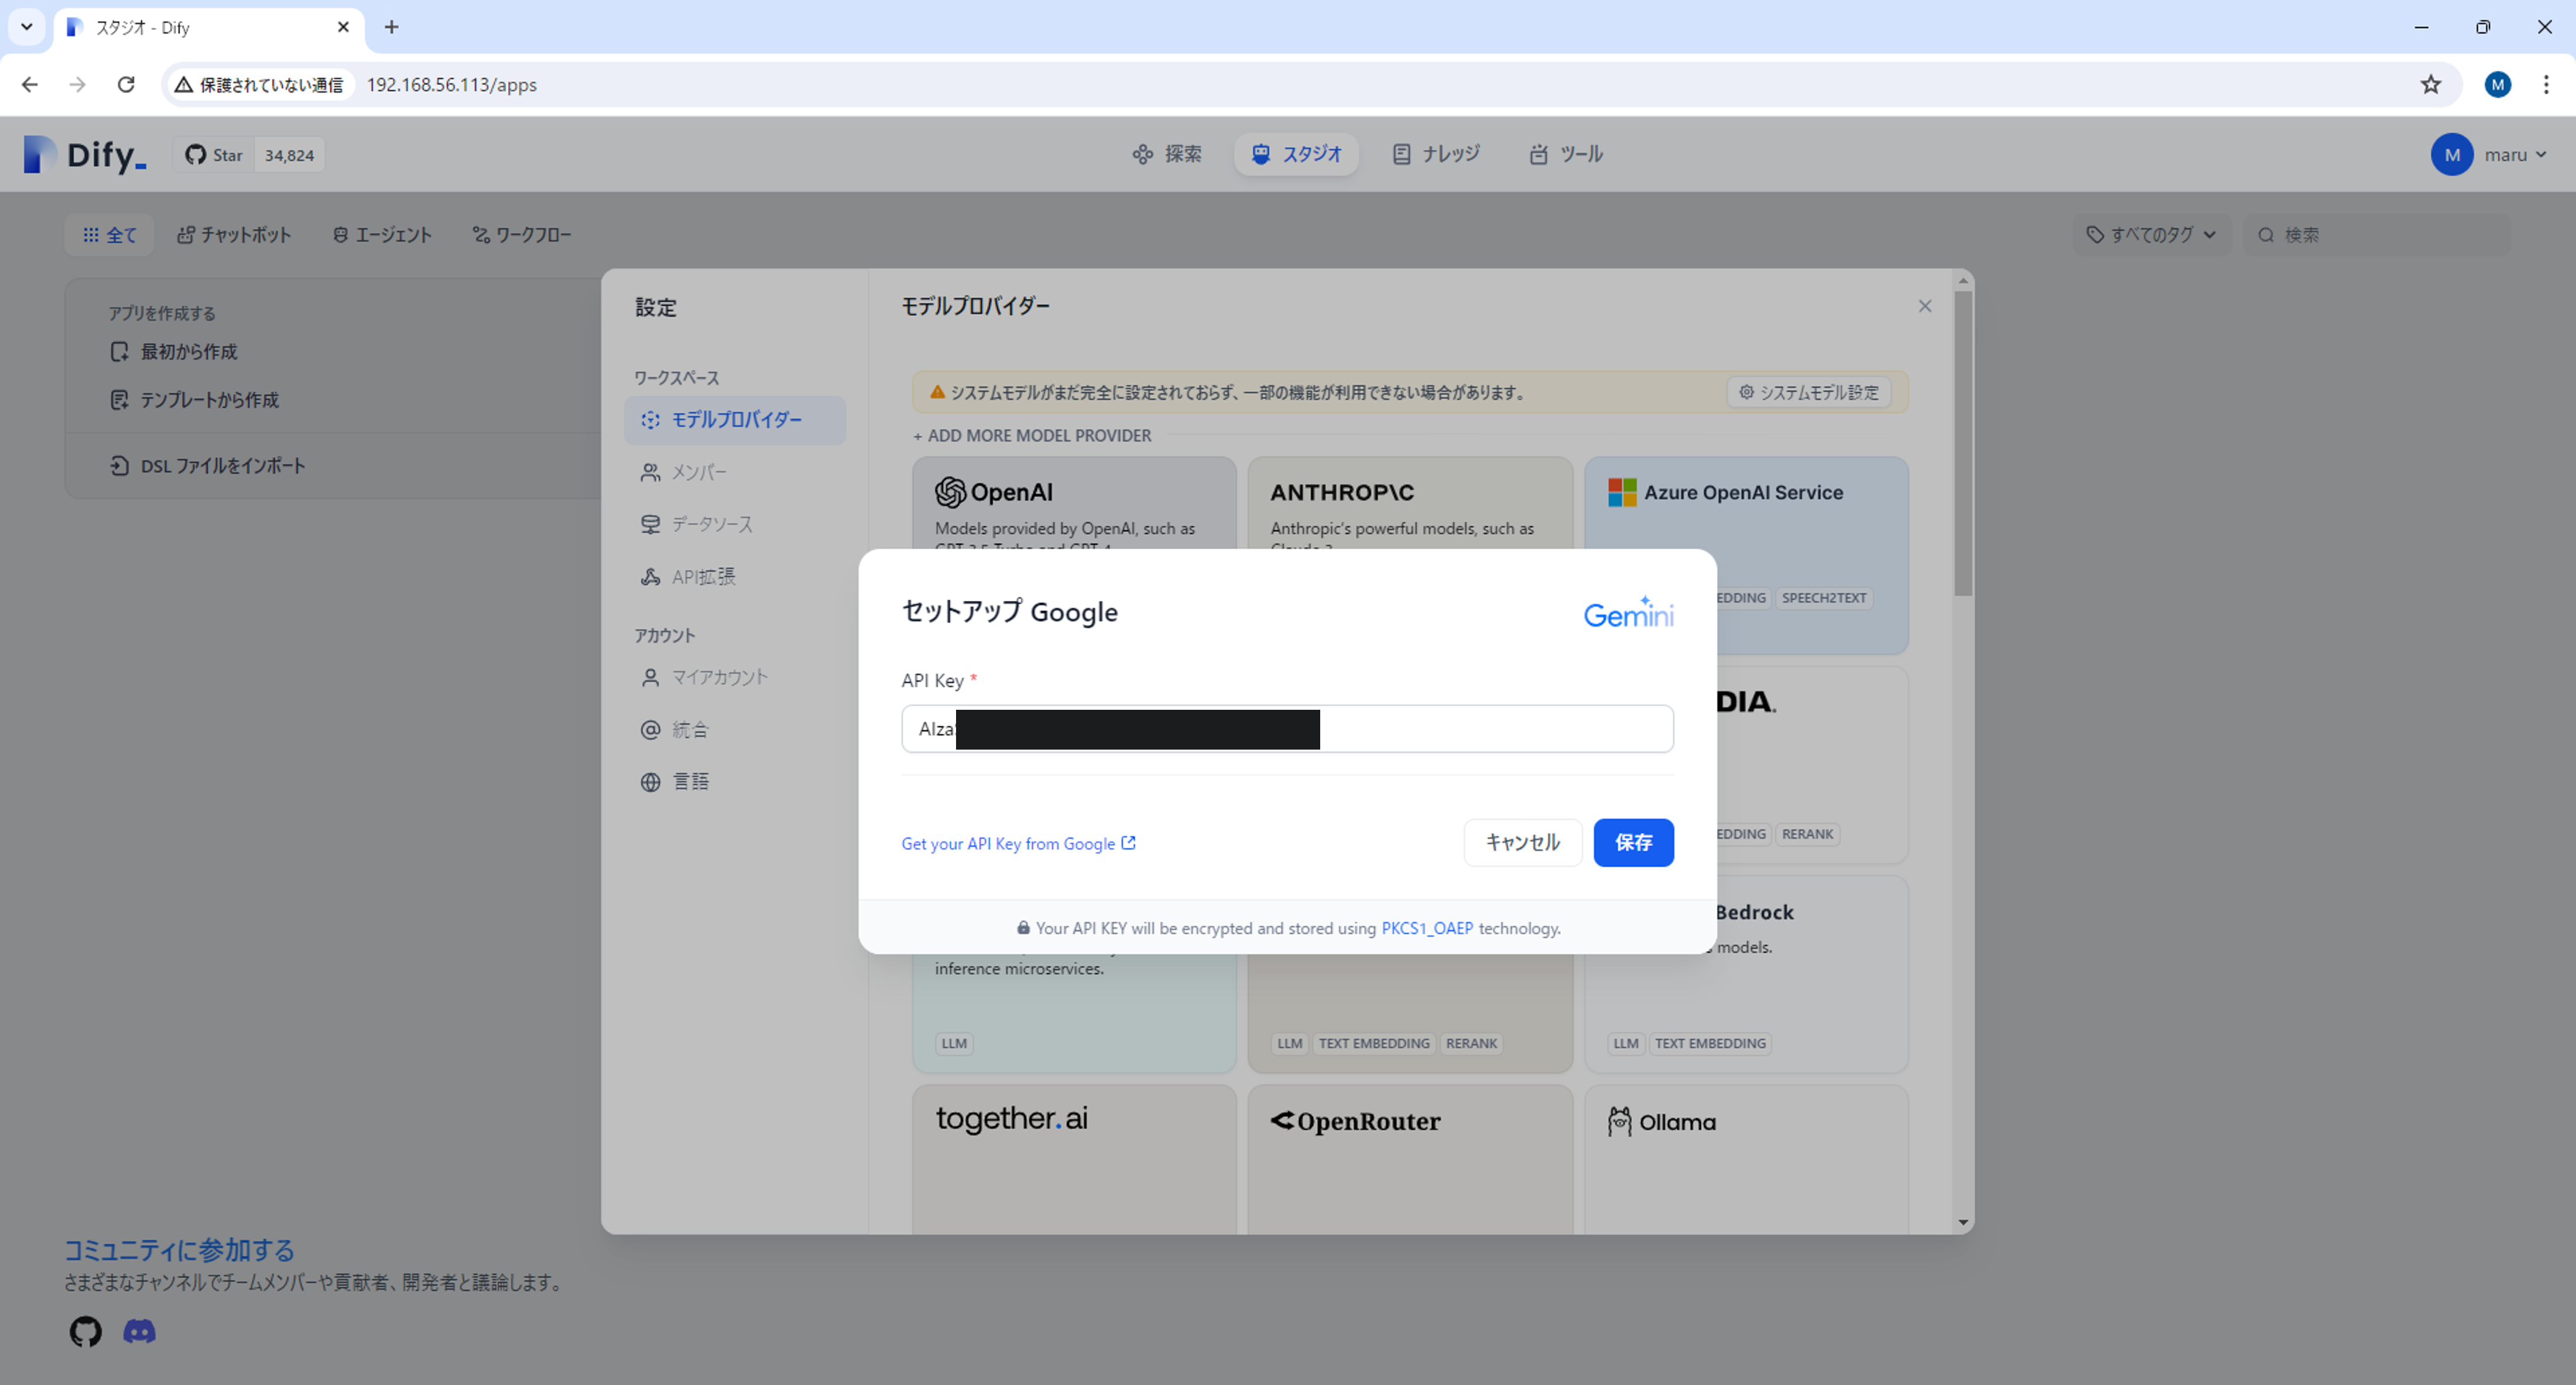The height and width of the screenshot is (1385, 2576).
Task: Switch to the ナレッジ tab
Action: coord(1436,154)
